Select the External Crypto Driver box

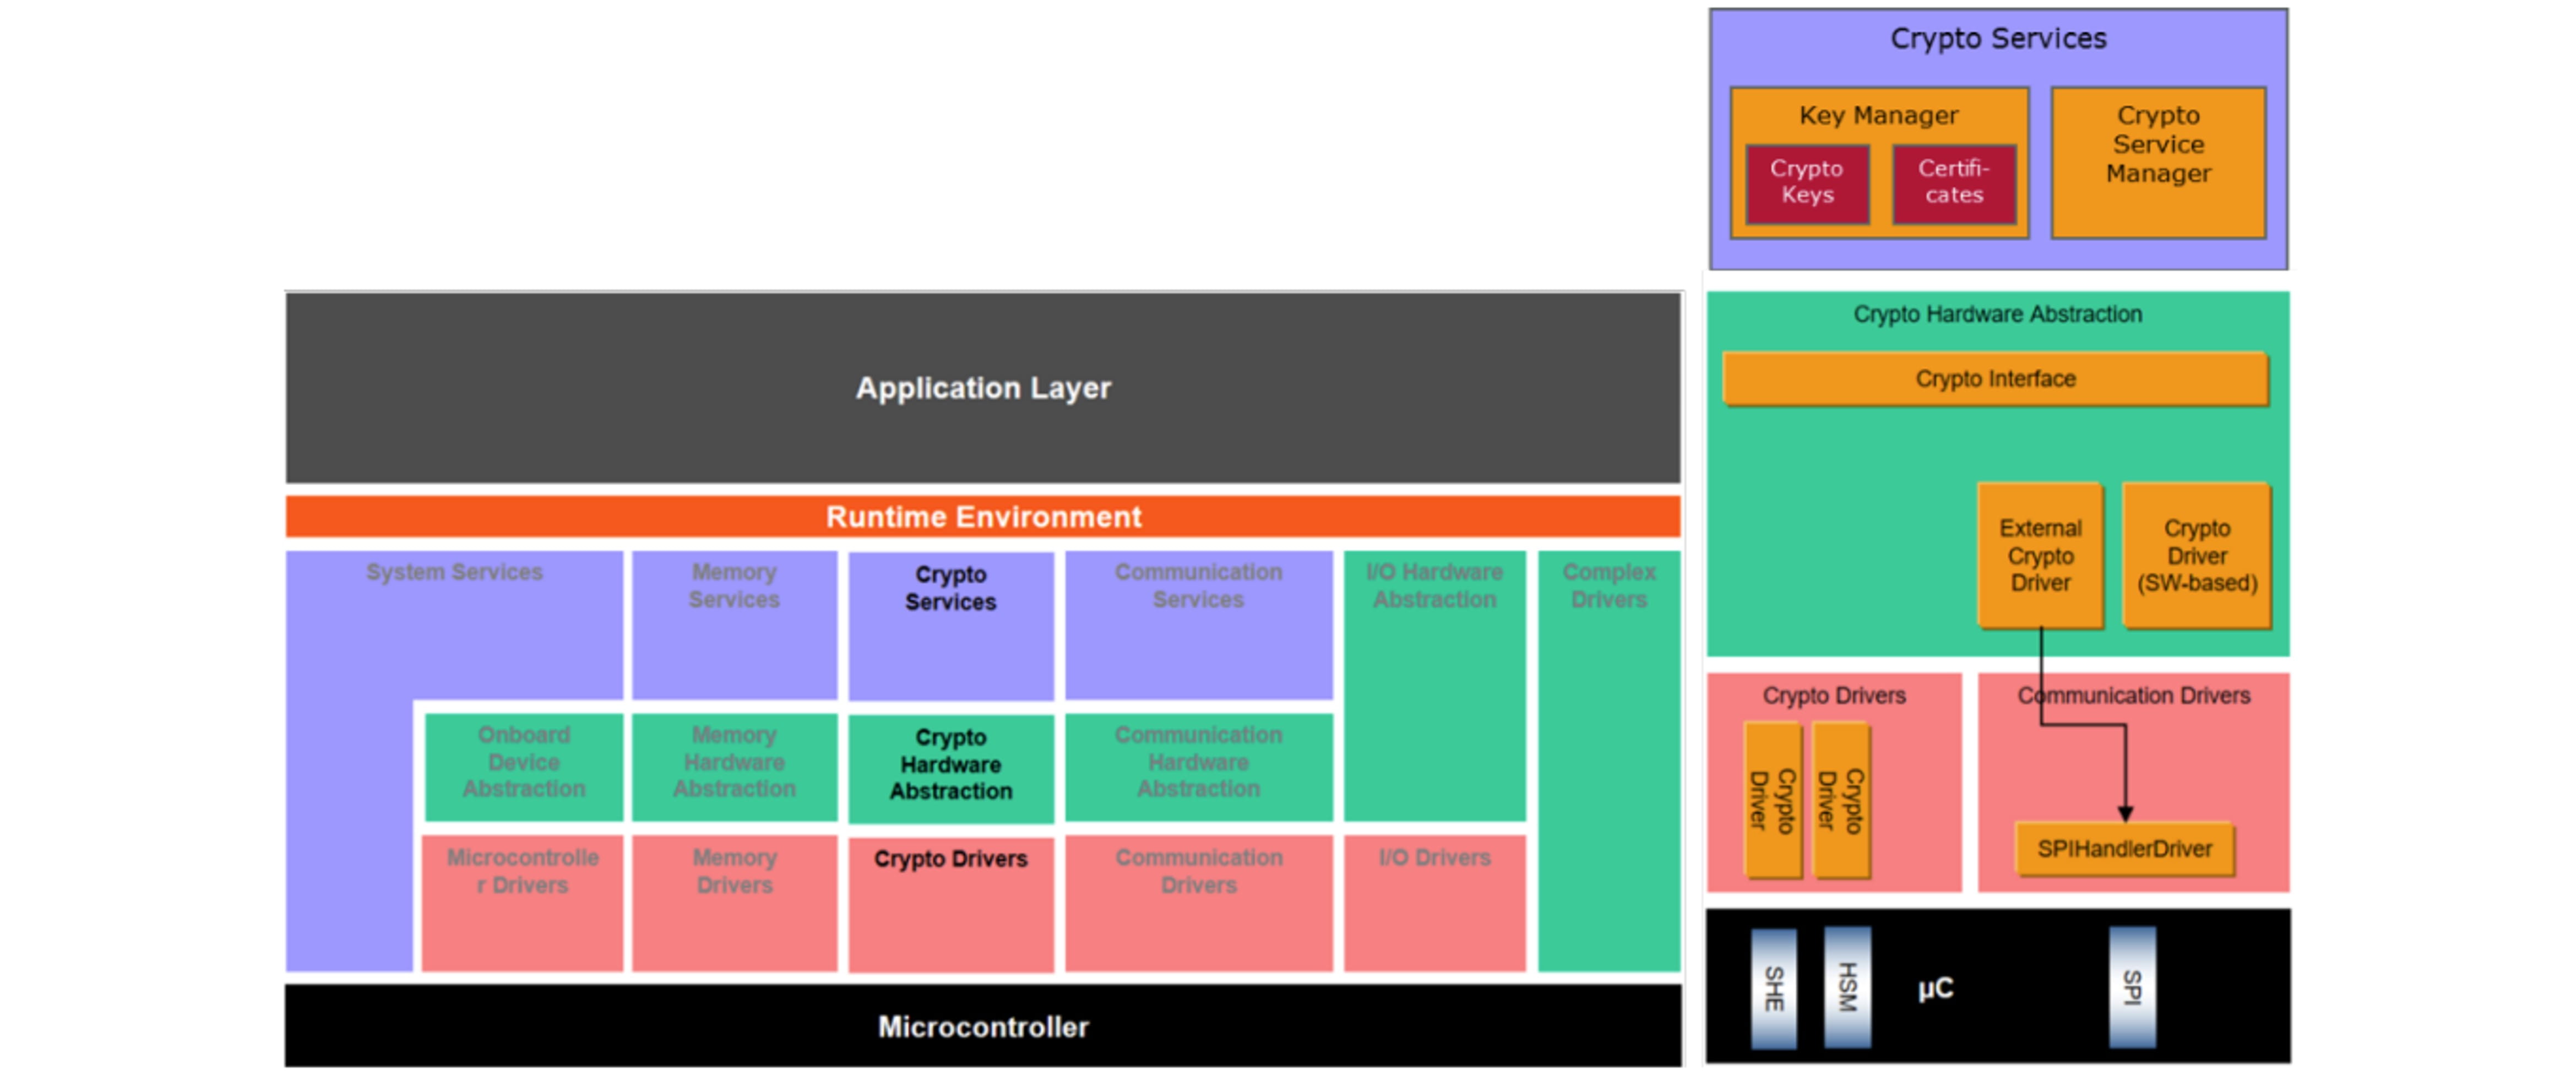[x=2040, y=556]
